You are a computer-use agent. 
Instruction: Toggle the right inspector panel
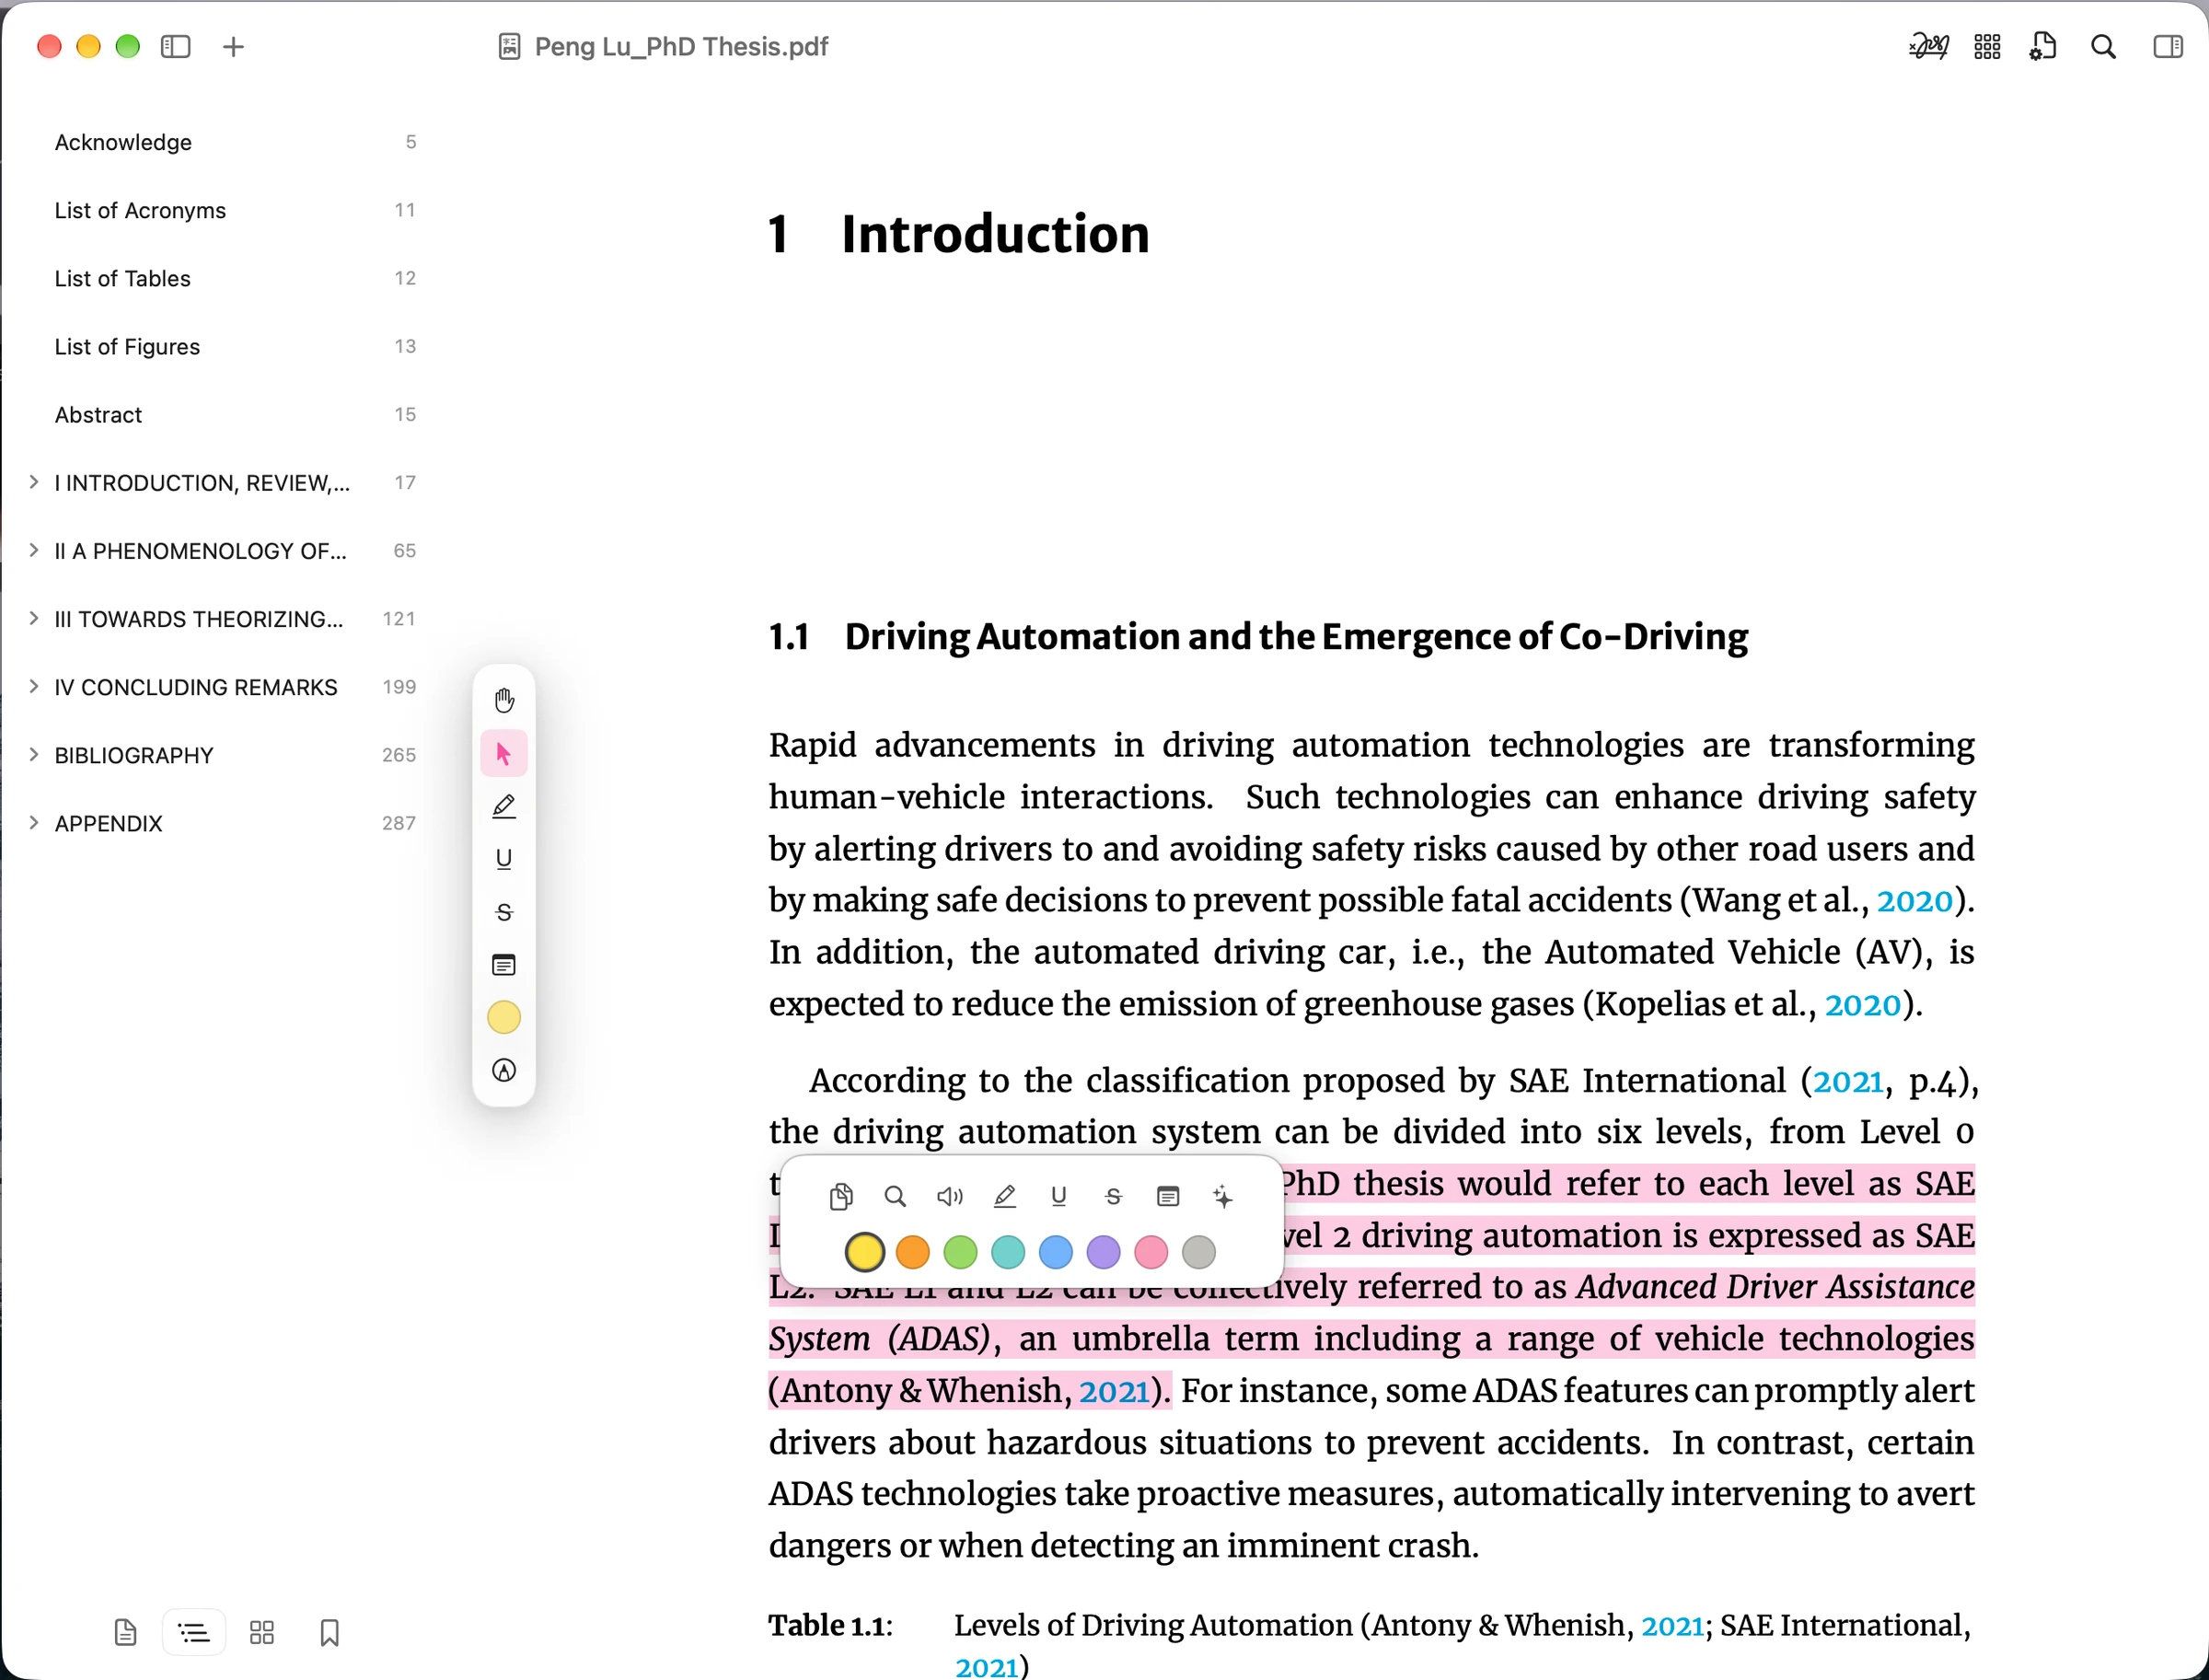pos(2168,46)
